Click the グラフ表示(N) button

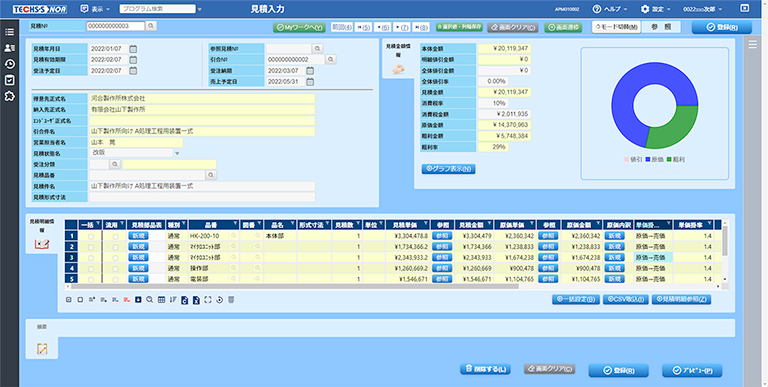pos(448,169)
